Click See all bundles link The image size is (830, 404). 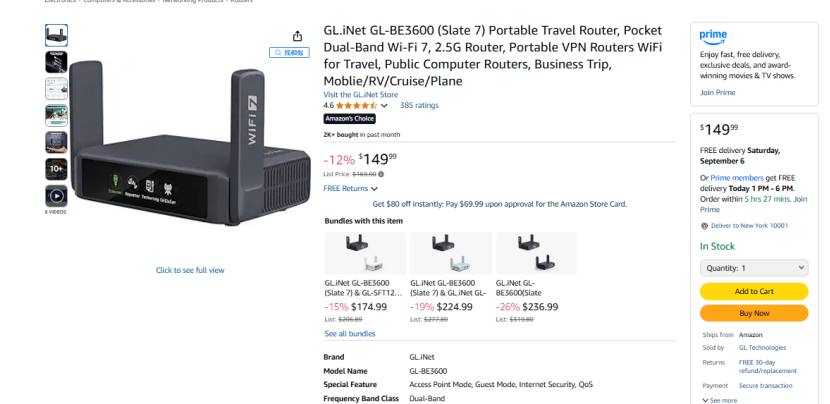tap(350, 334)
